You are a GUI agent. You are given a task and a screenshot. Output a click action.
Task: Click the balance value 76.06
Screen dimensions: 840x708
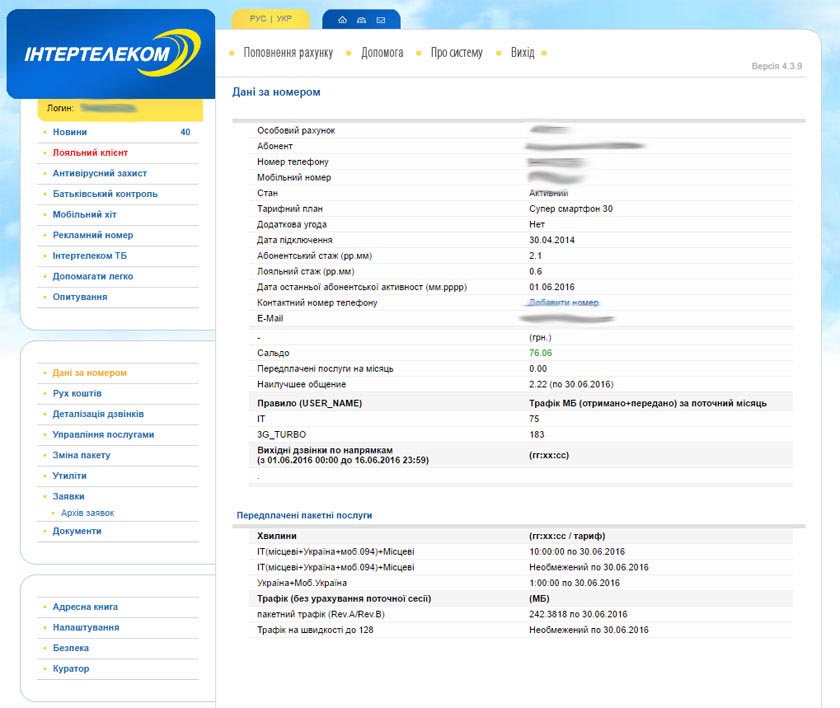(x=541, y=353)
